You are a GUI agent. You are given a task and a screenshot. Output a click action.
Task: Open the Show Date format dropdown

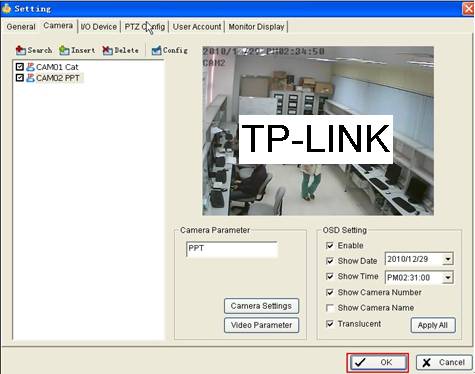448,259
